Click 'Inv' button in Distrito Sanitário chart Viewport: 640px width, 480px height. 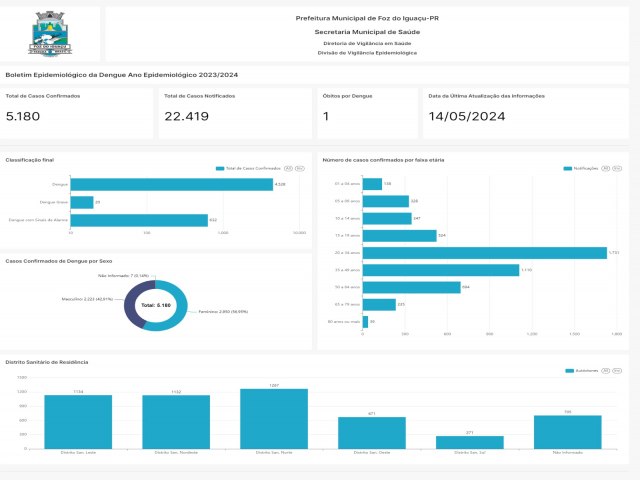tap(617, 371)
